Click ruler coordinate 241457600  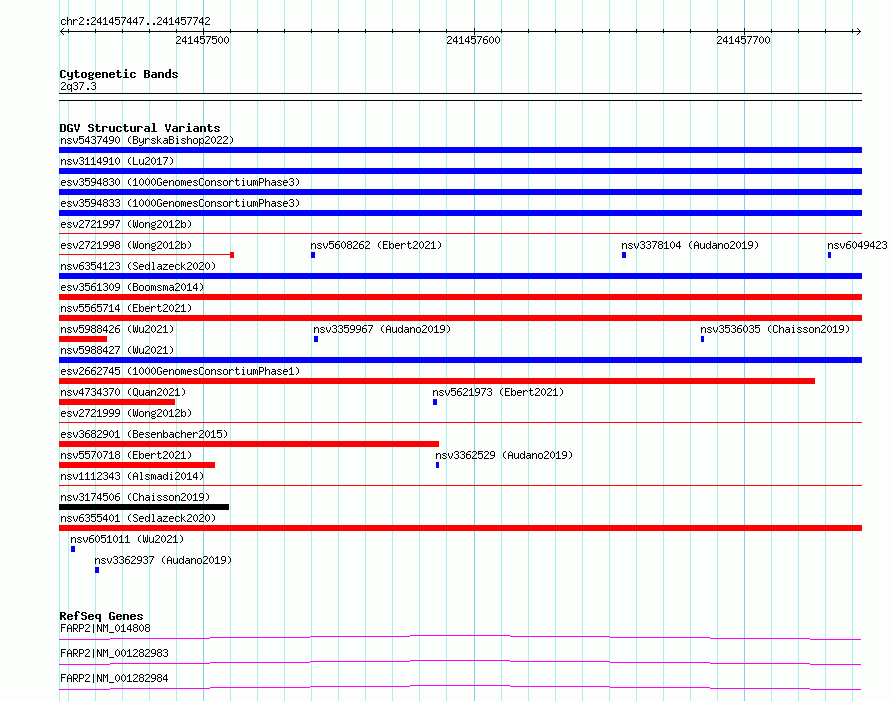[473, 40]
